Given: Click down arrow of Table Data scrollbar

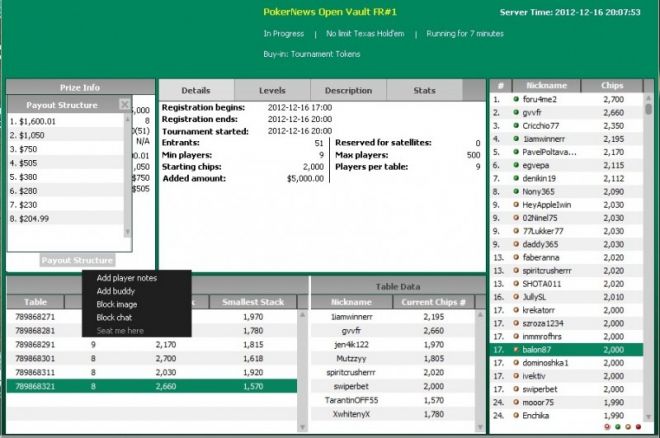Looking at the screenshot, I should click(480, 427).
